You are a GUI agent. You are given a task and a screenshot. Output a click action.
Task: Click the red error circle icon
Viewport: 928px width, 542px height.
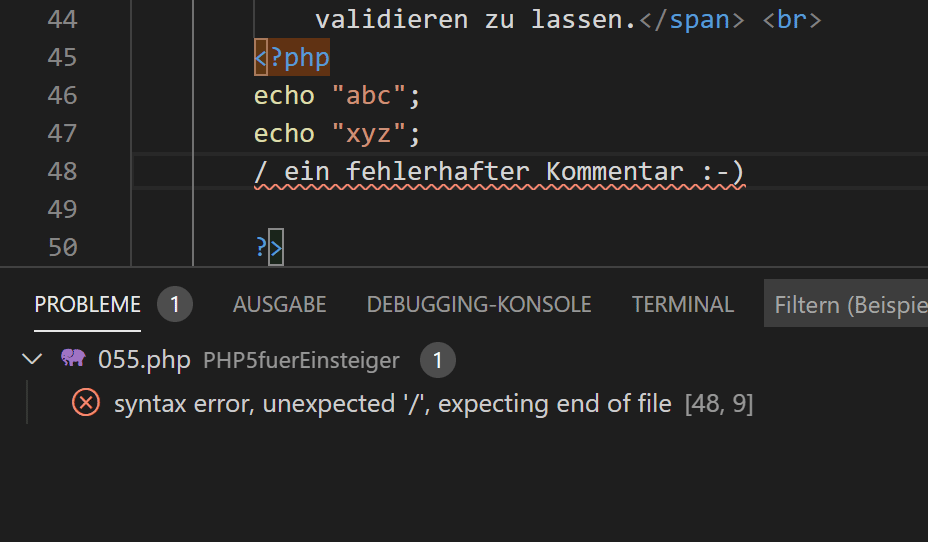point(86,403)
